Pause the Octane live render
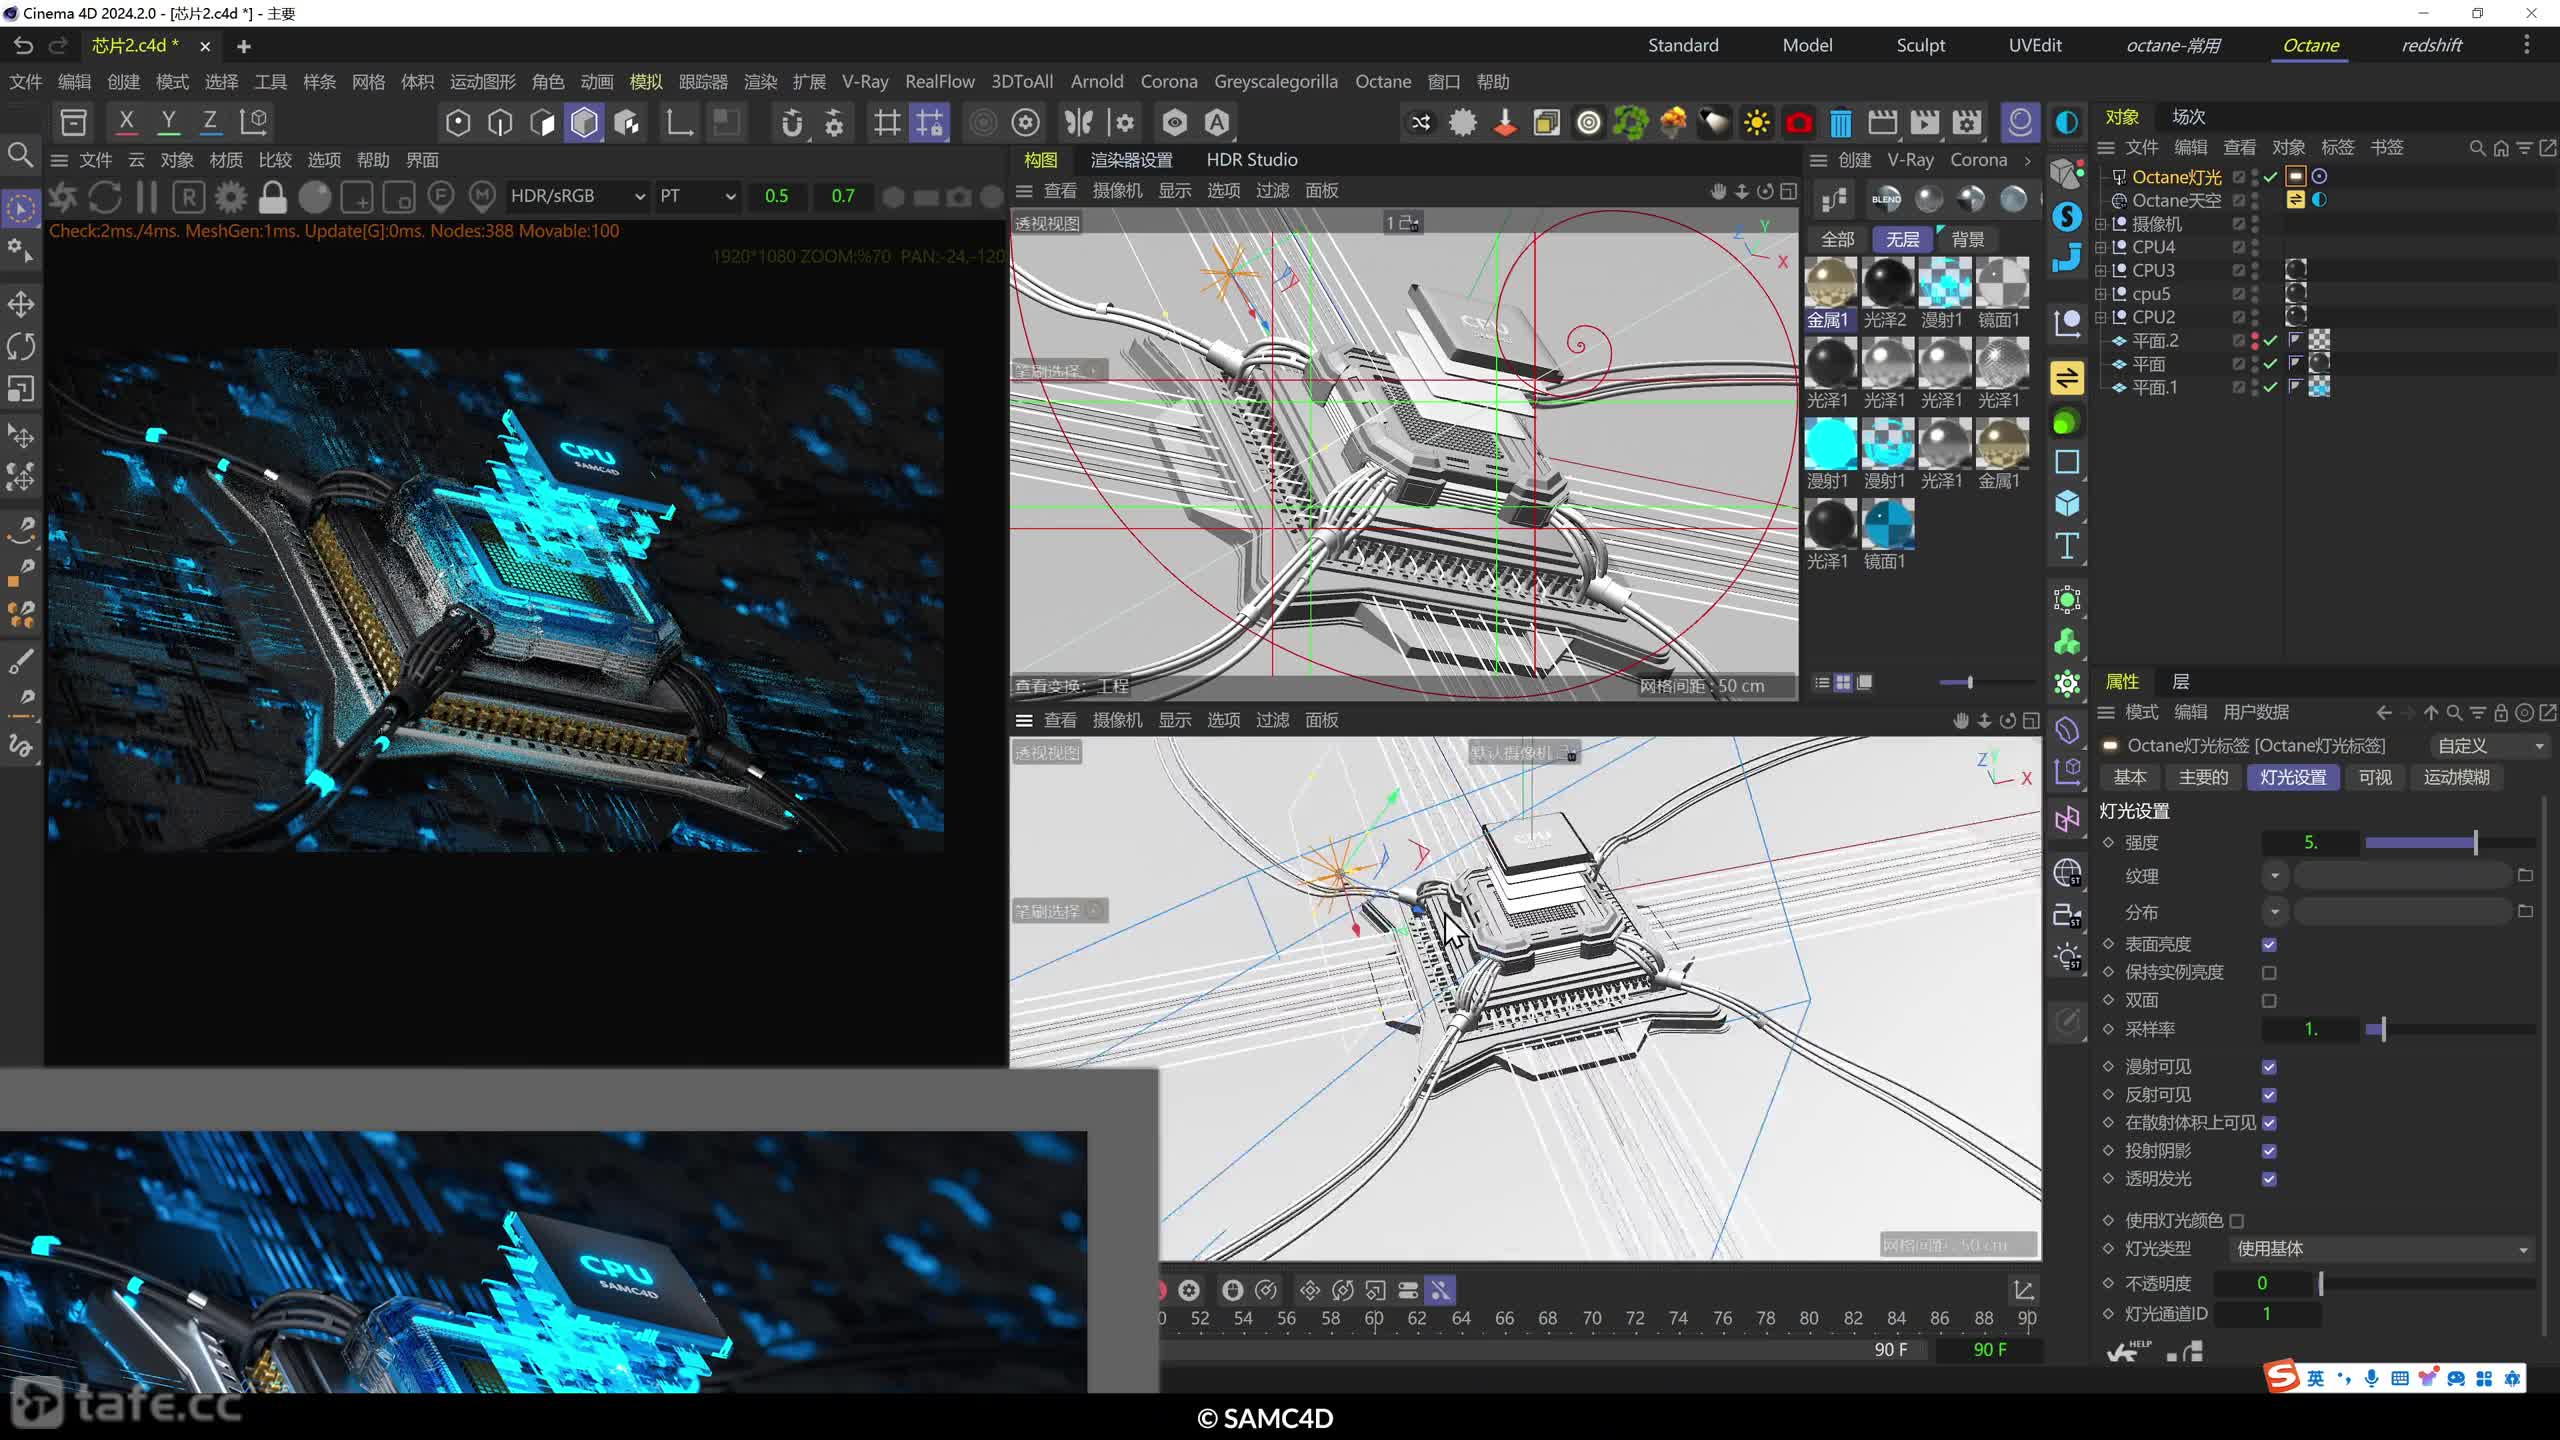The width and height of the screenshot is (2560, 1440). click(147, 197)
